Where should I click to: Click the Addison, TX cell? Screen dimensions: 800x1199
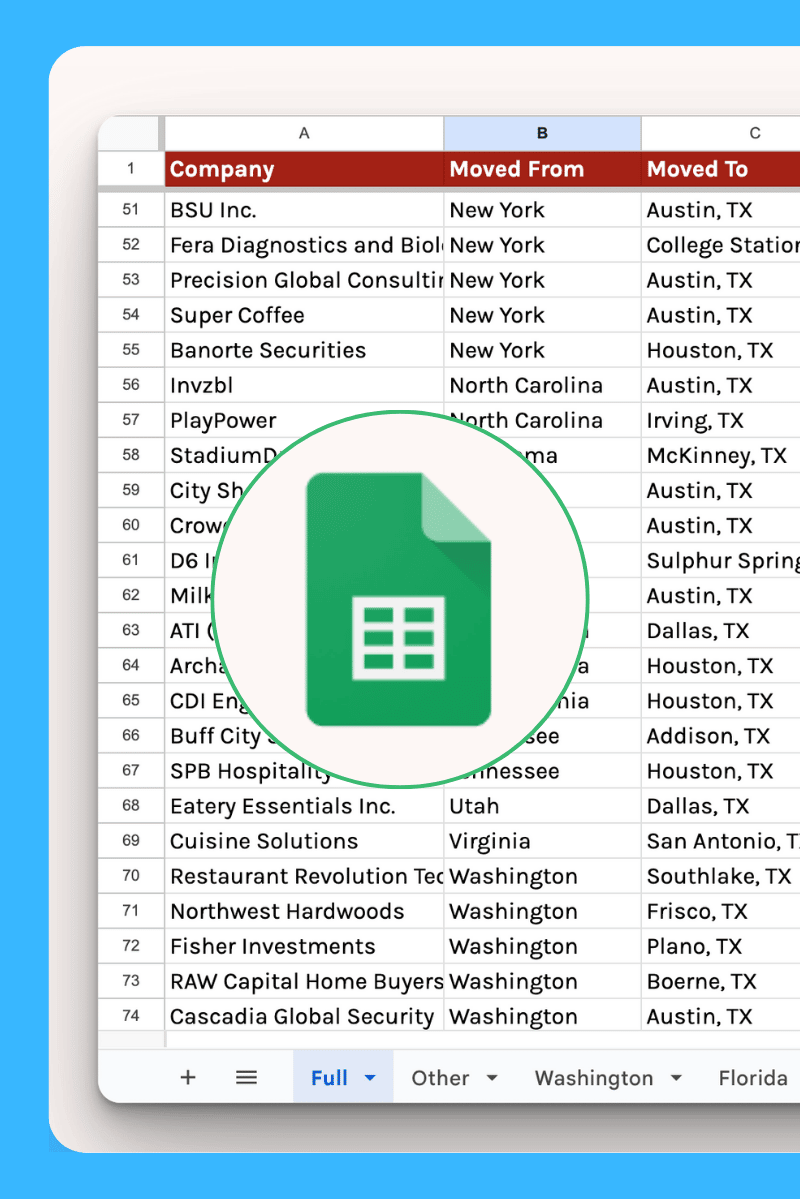click(721, 736)
